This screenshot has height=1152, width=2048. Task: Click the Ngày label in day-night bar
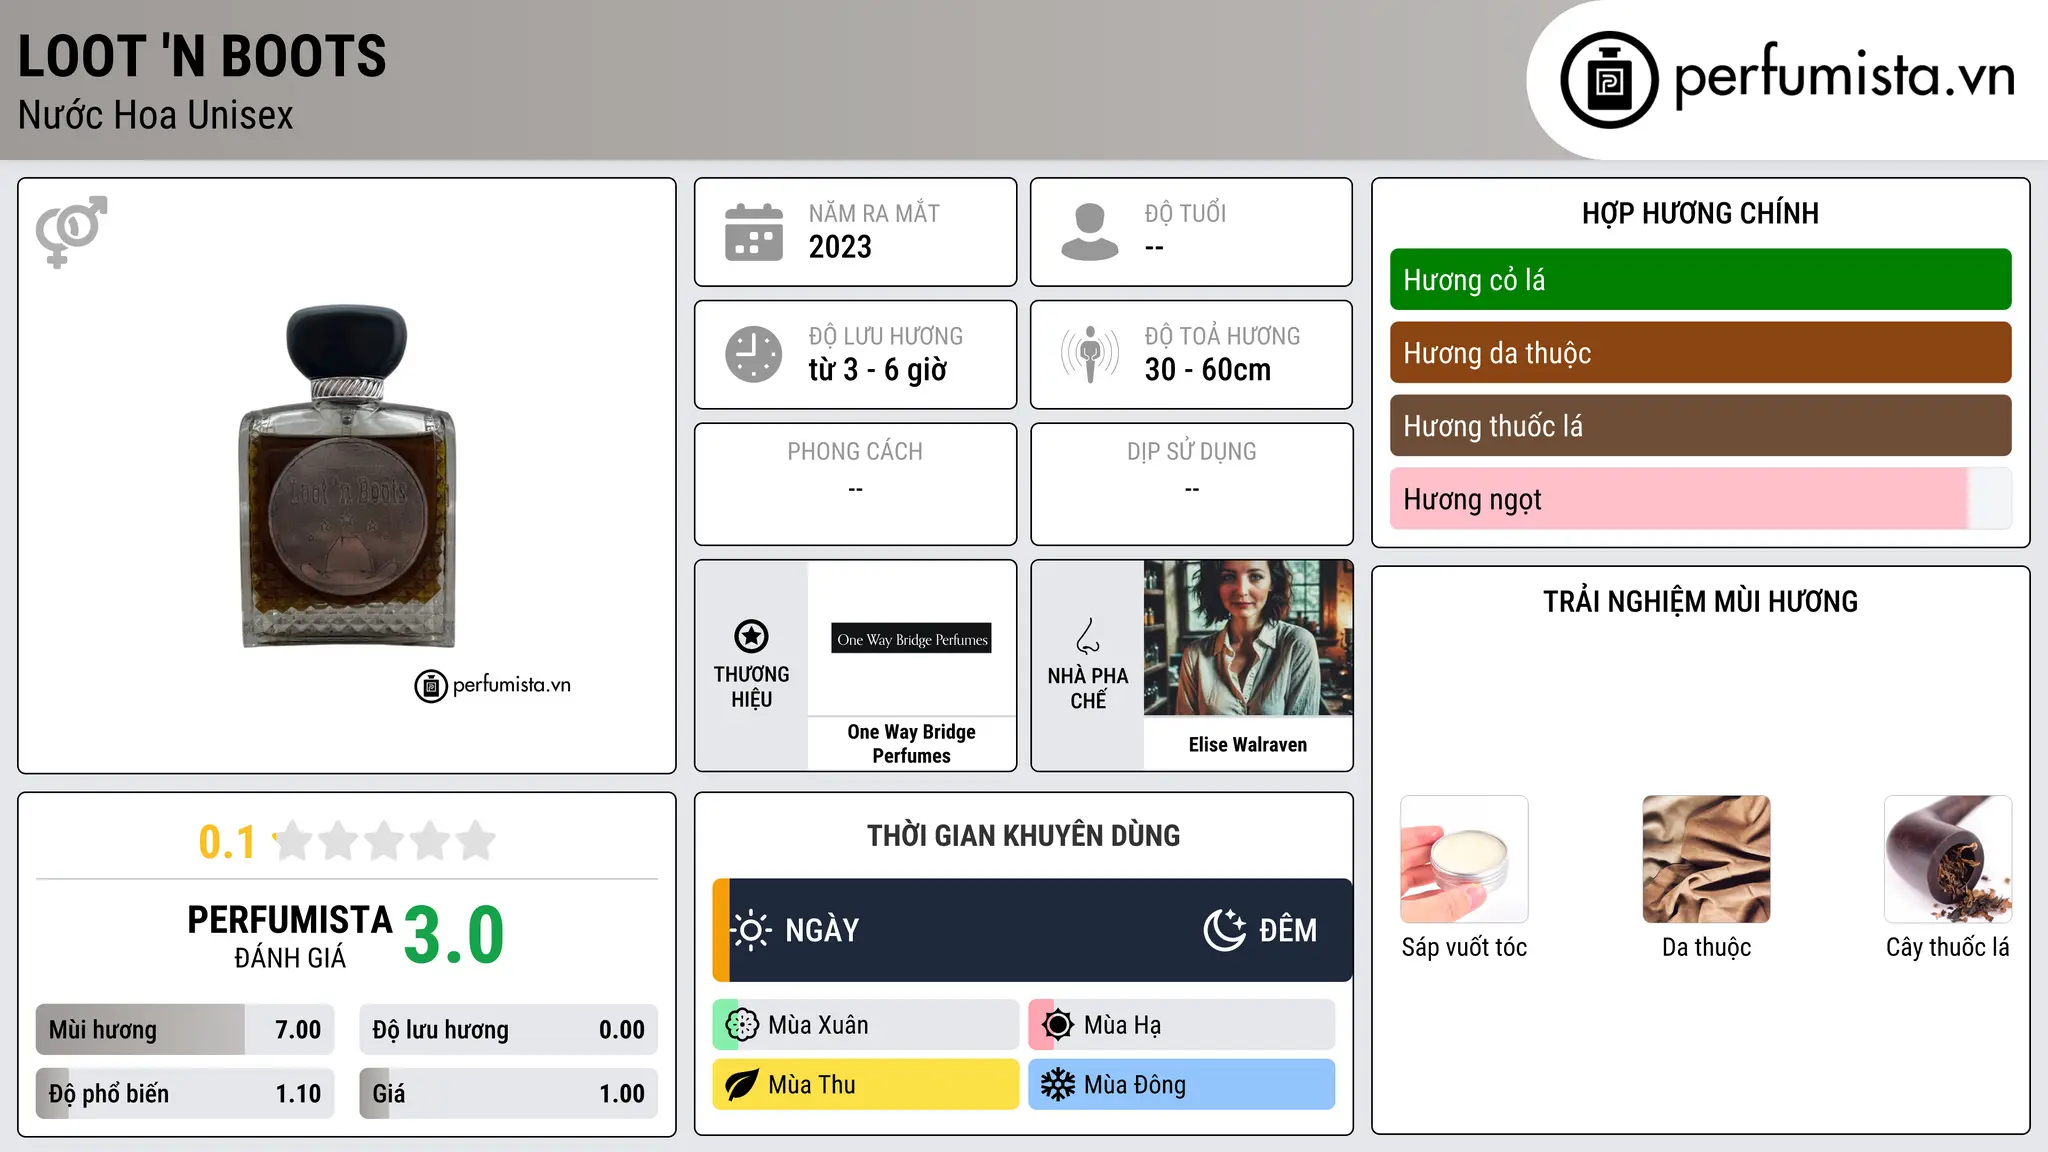tap(822, 930)
